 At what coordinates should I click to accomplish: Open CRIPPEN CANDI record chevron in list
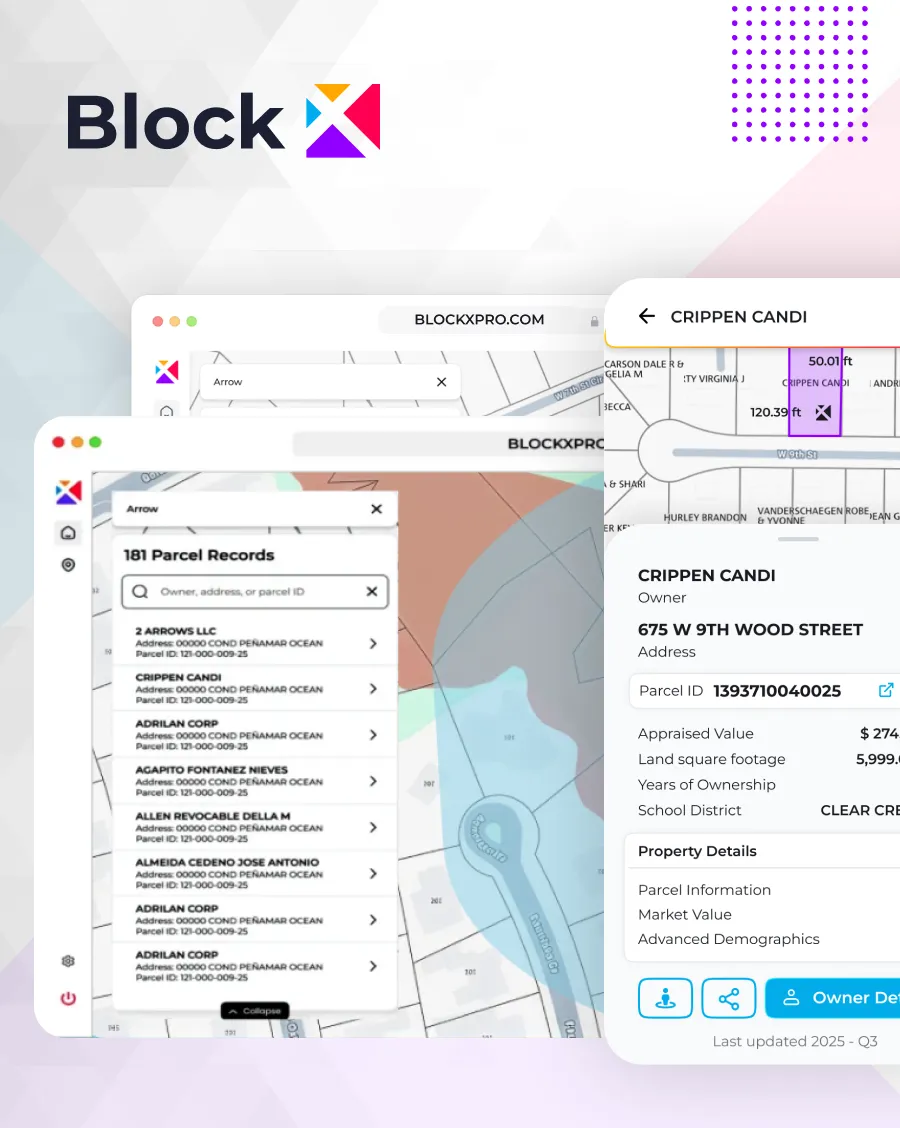click(373, 688)
